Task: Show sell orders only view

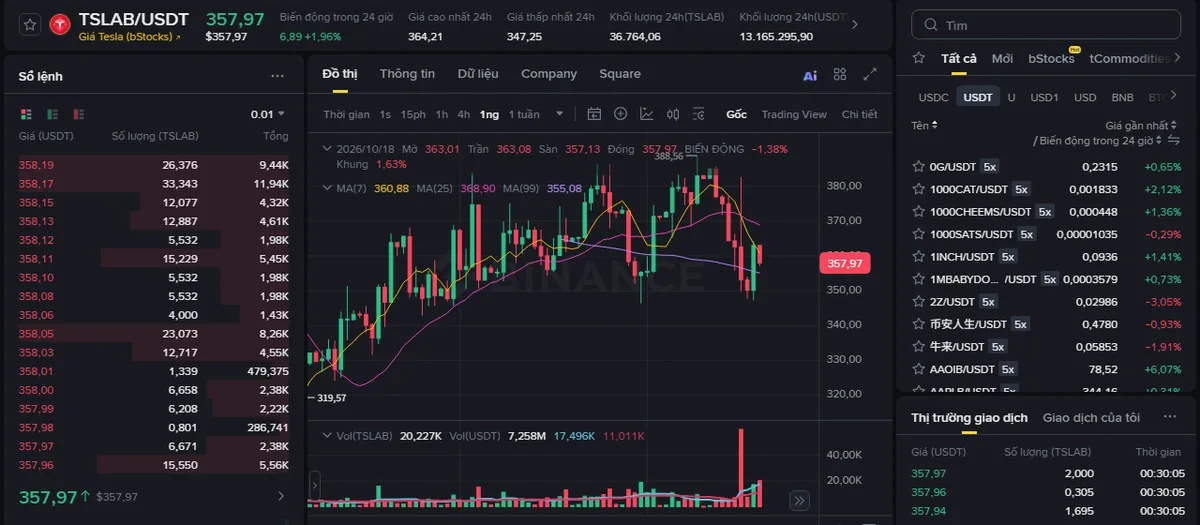Action: point(78,114)
